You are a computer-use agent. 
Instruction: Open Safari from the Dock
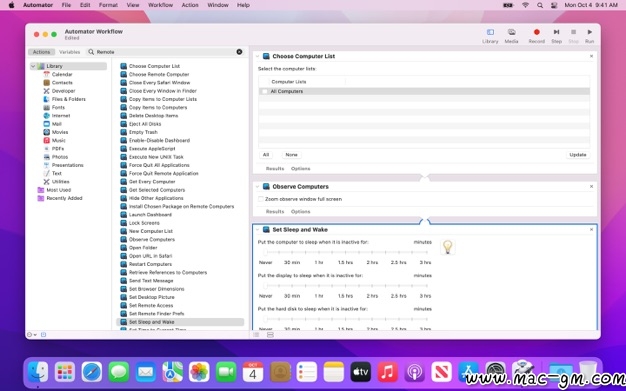[x=92, y=372]
